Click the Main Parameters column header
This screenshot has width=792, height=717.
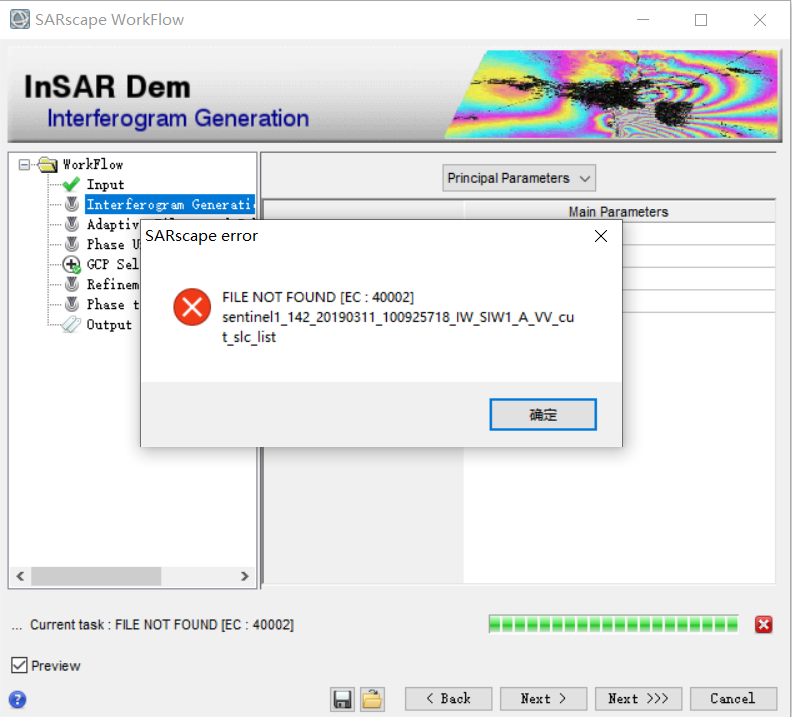coord(619,212)
